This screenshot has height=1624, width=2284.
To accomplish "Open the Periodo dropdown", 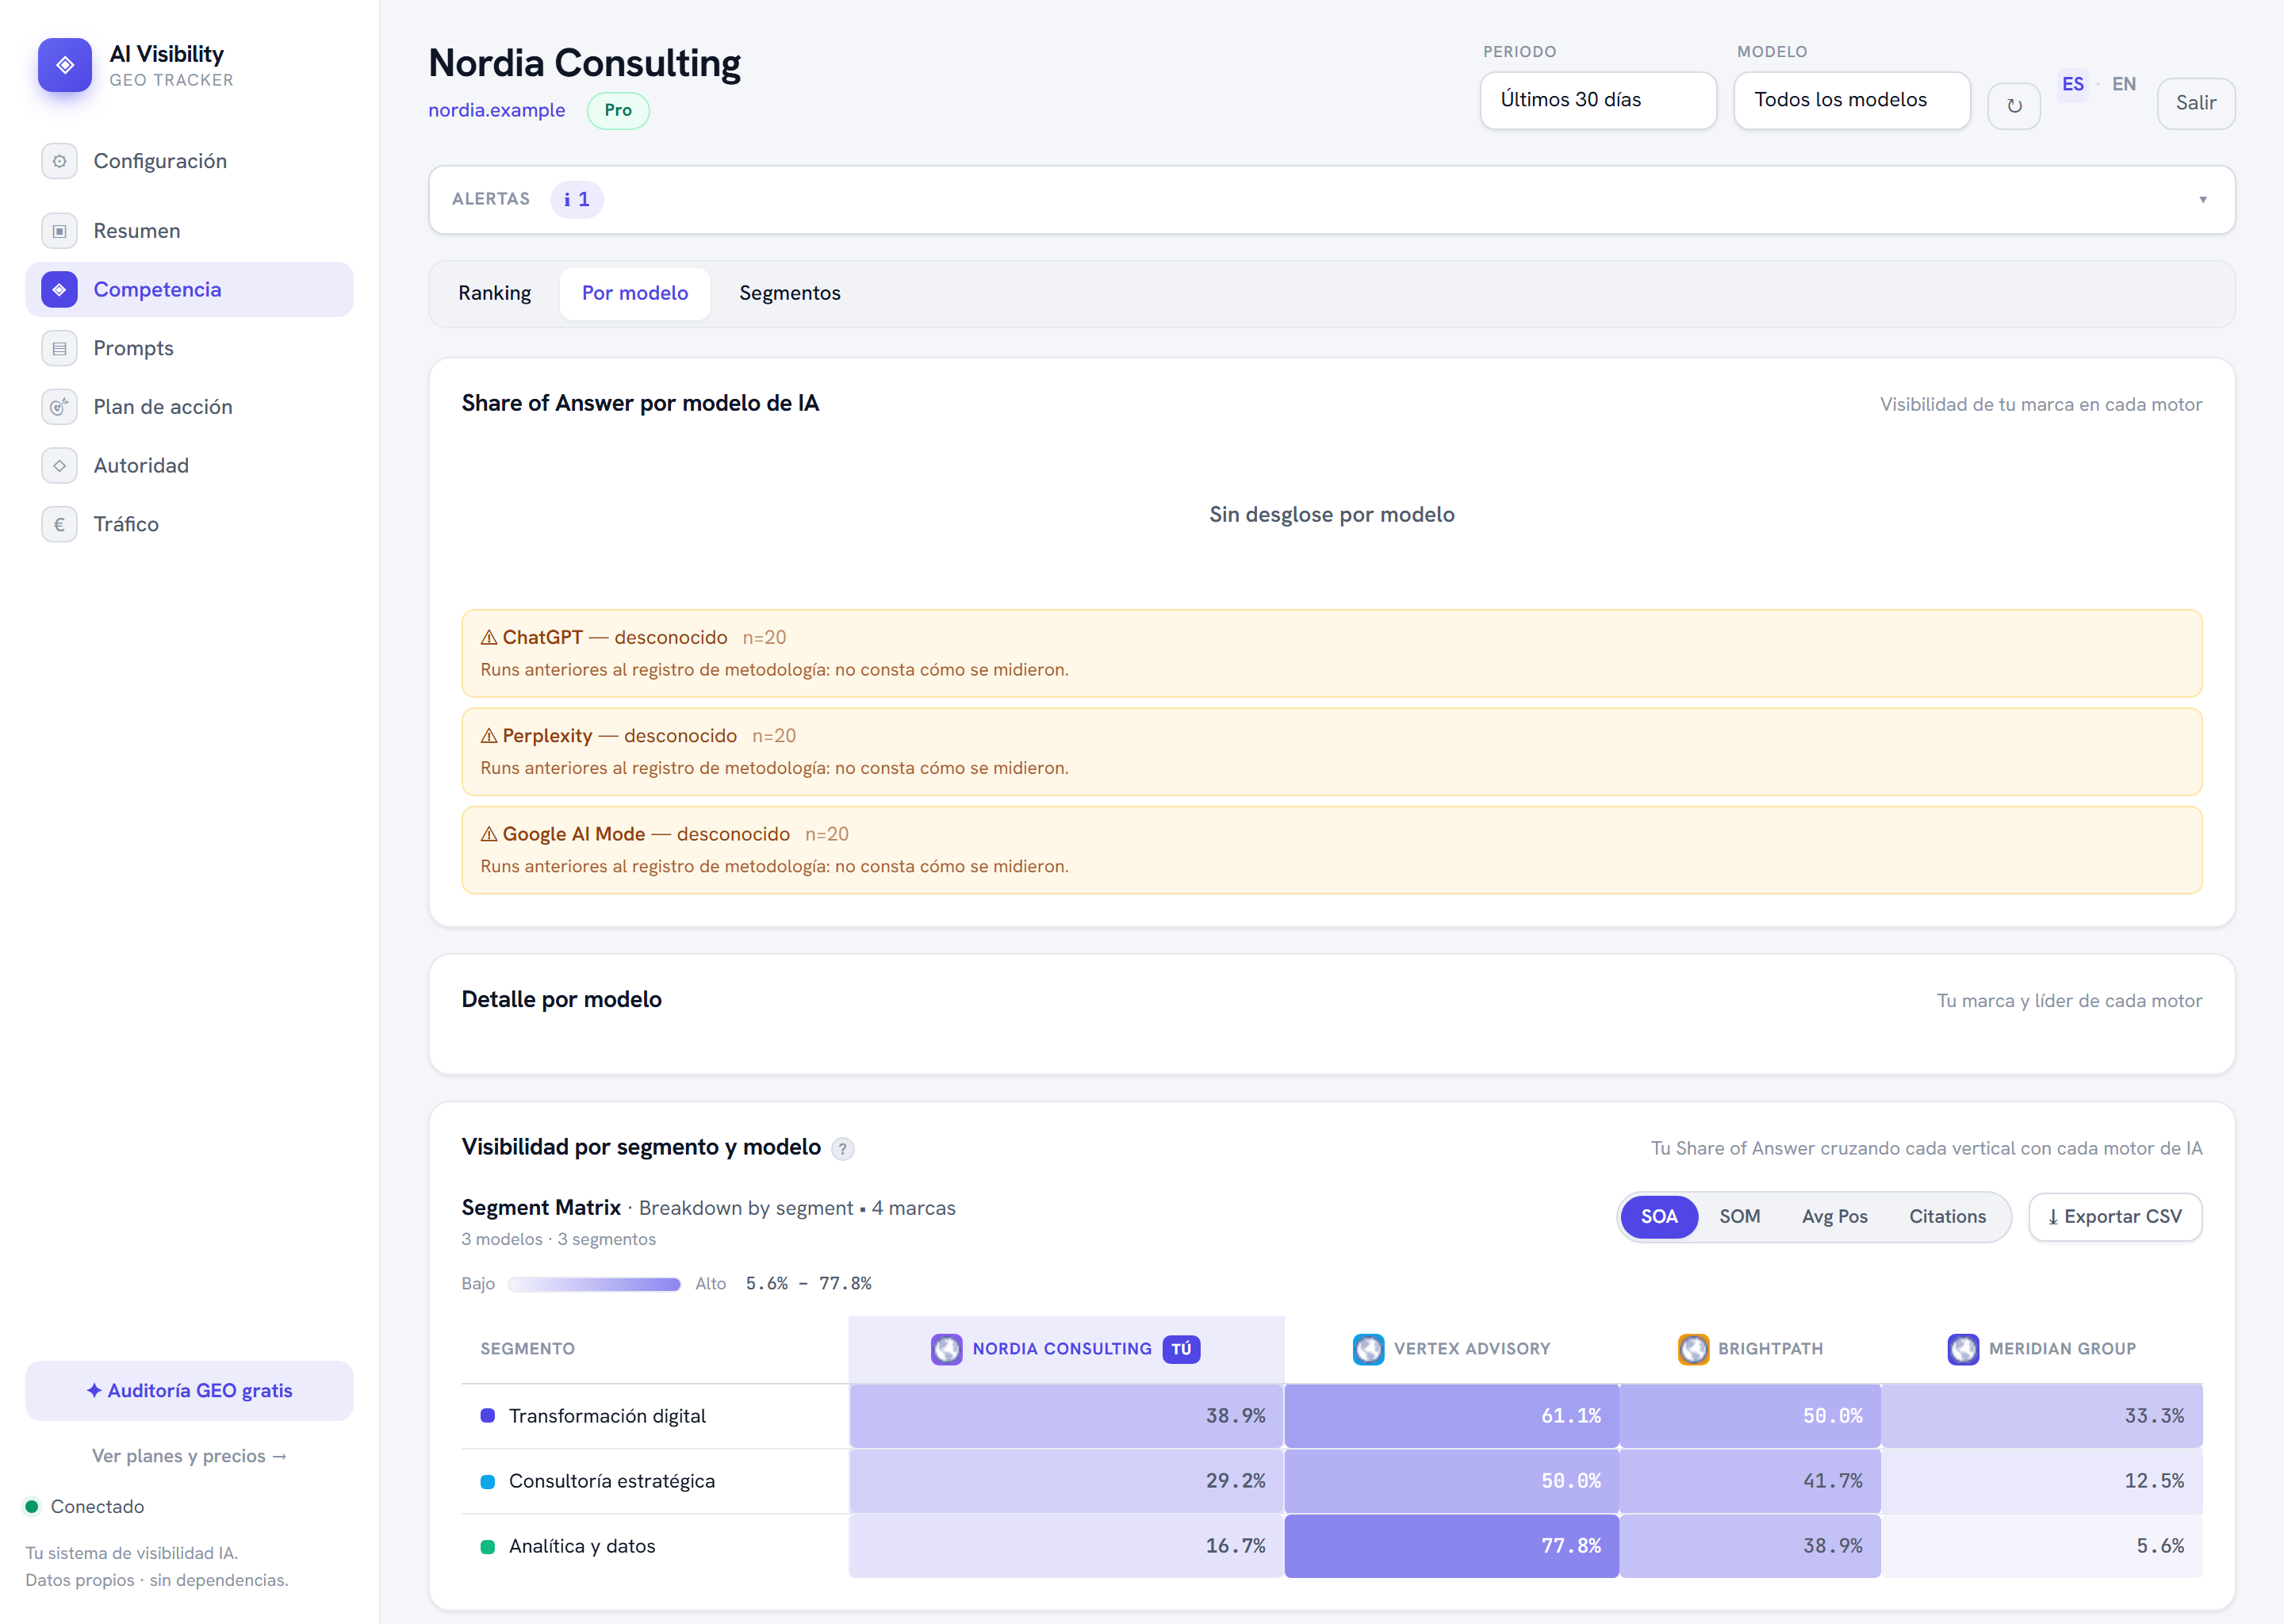I will click(1598, 100).
